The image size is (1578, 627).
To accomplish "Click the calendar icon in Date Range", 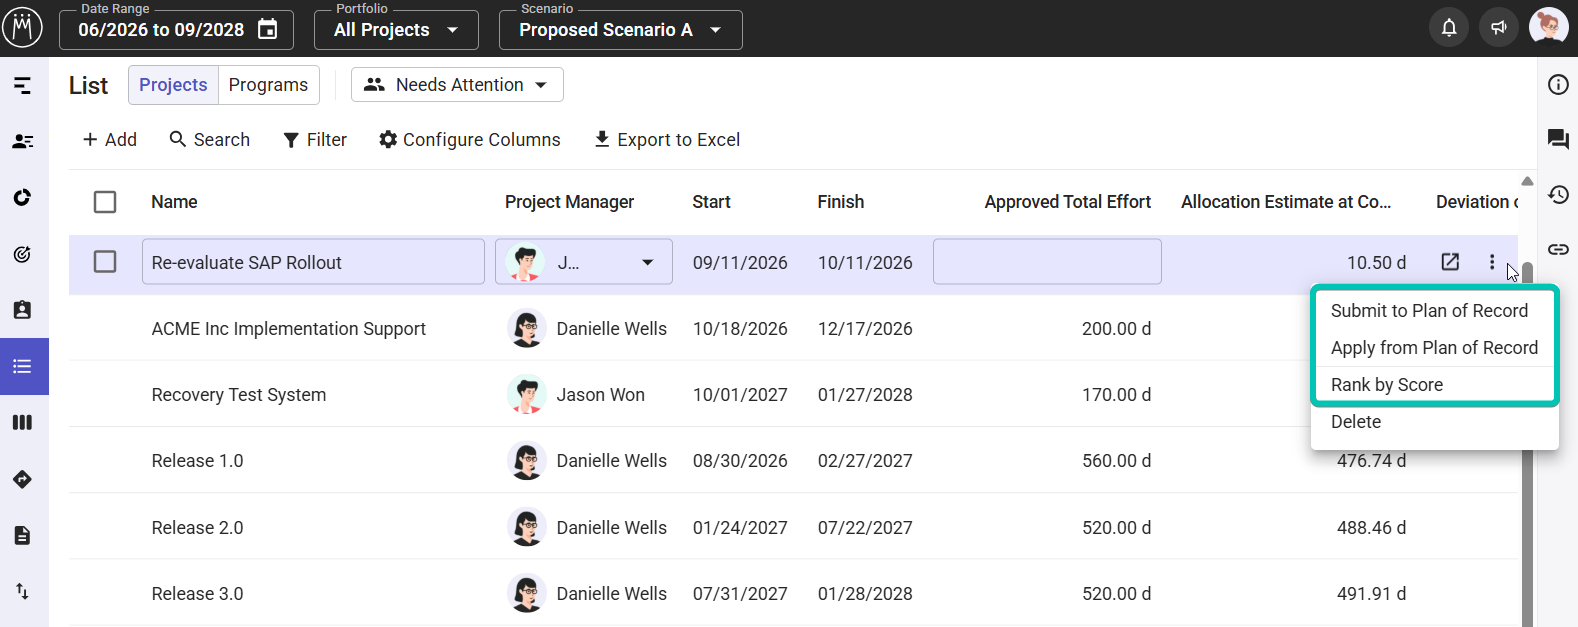I will click(x=267, y=29).
